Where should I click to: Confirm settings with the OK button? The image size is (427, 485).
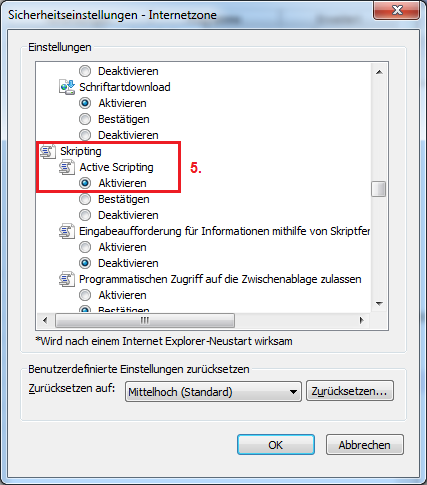[x=276, y=445]
